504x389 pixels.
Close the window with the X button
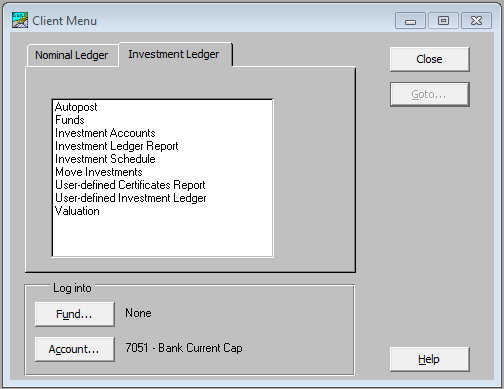[x=476, y=21]
